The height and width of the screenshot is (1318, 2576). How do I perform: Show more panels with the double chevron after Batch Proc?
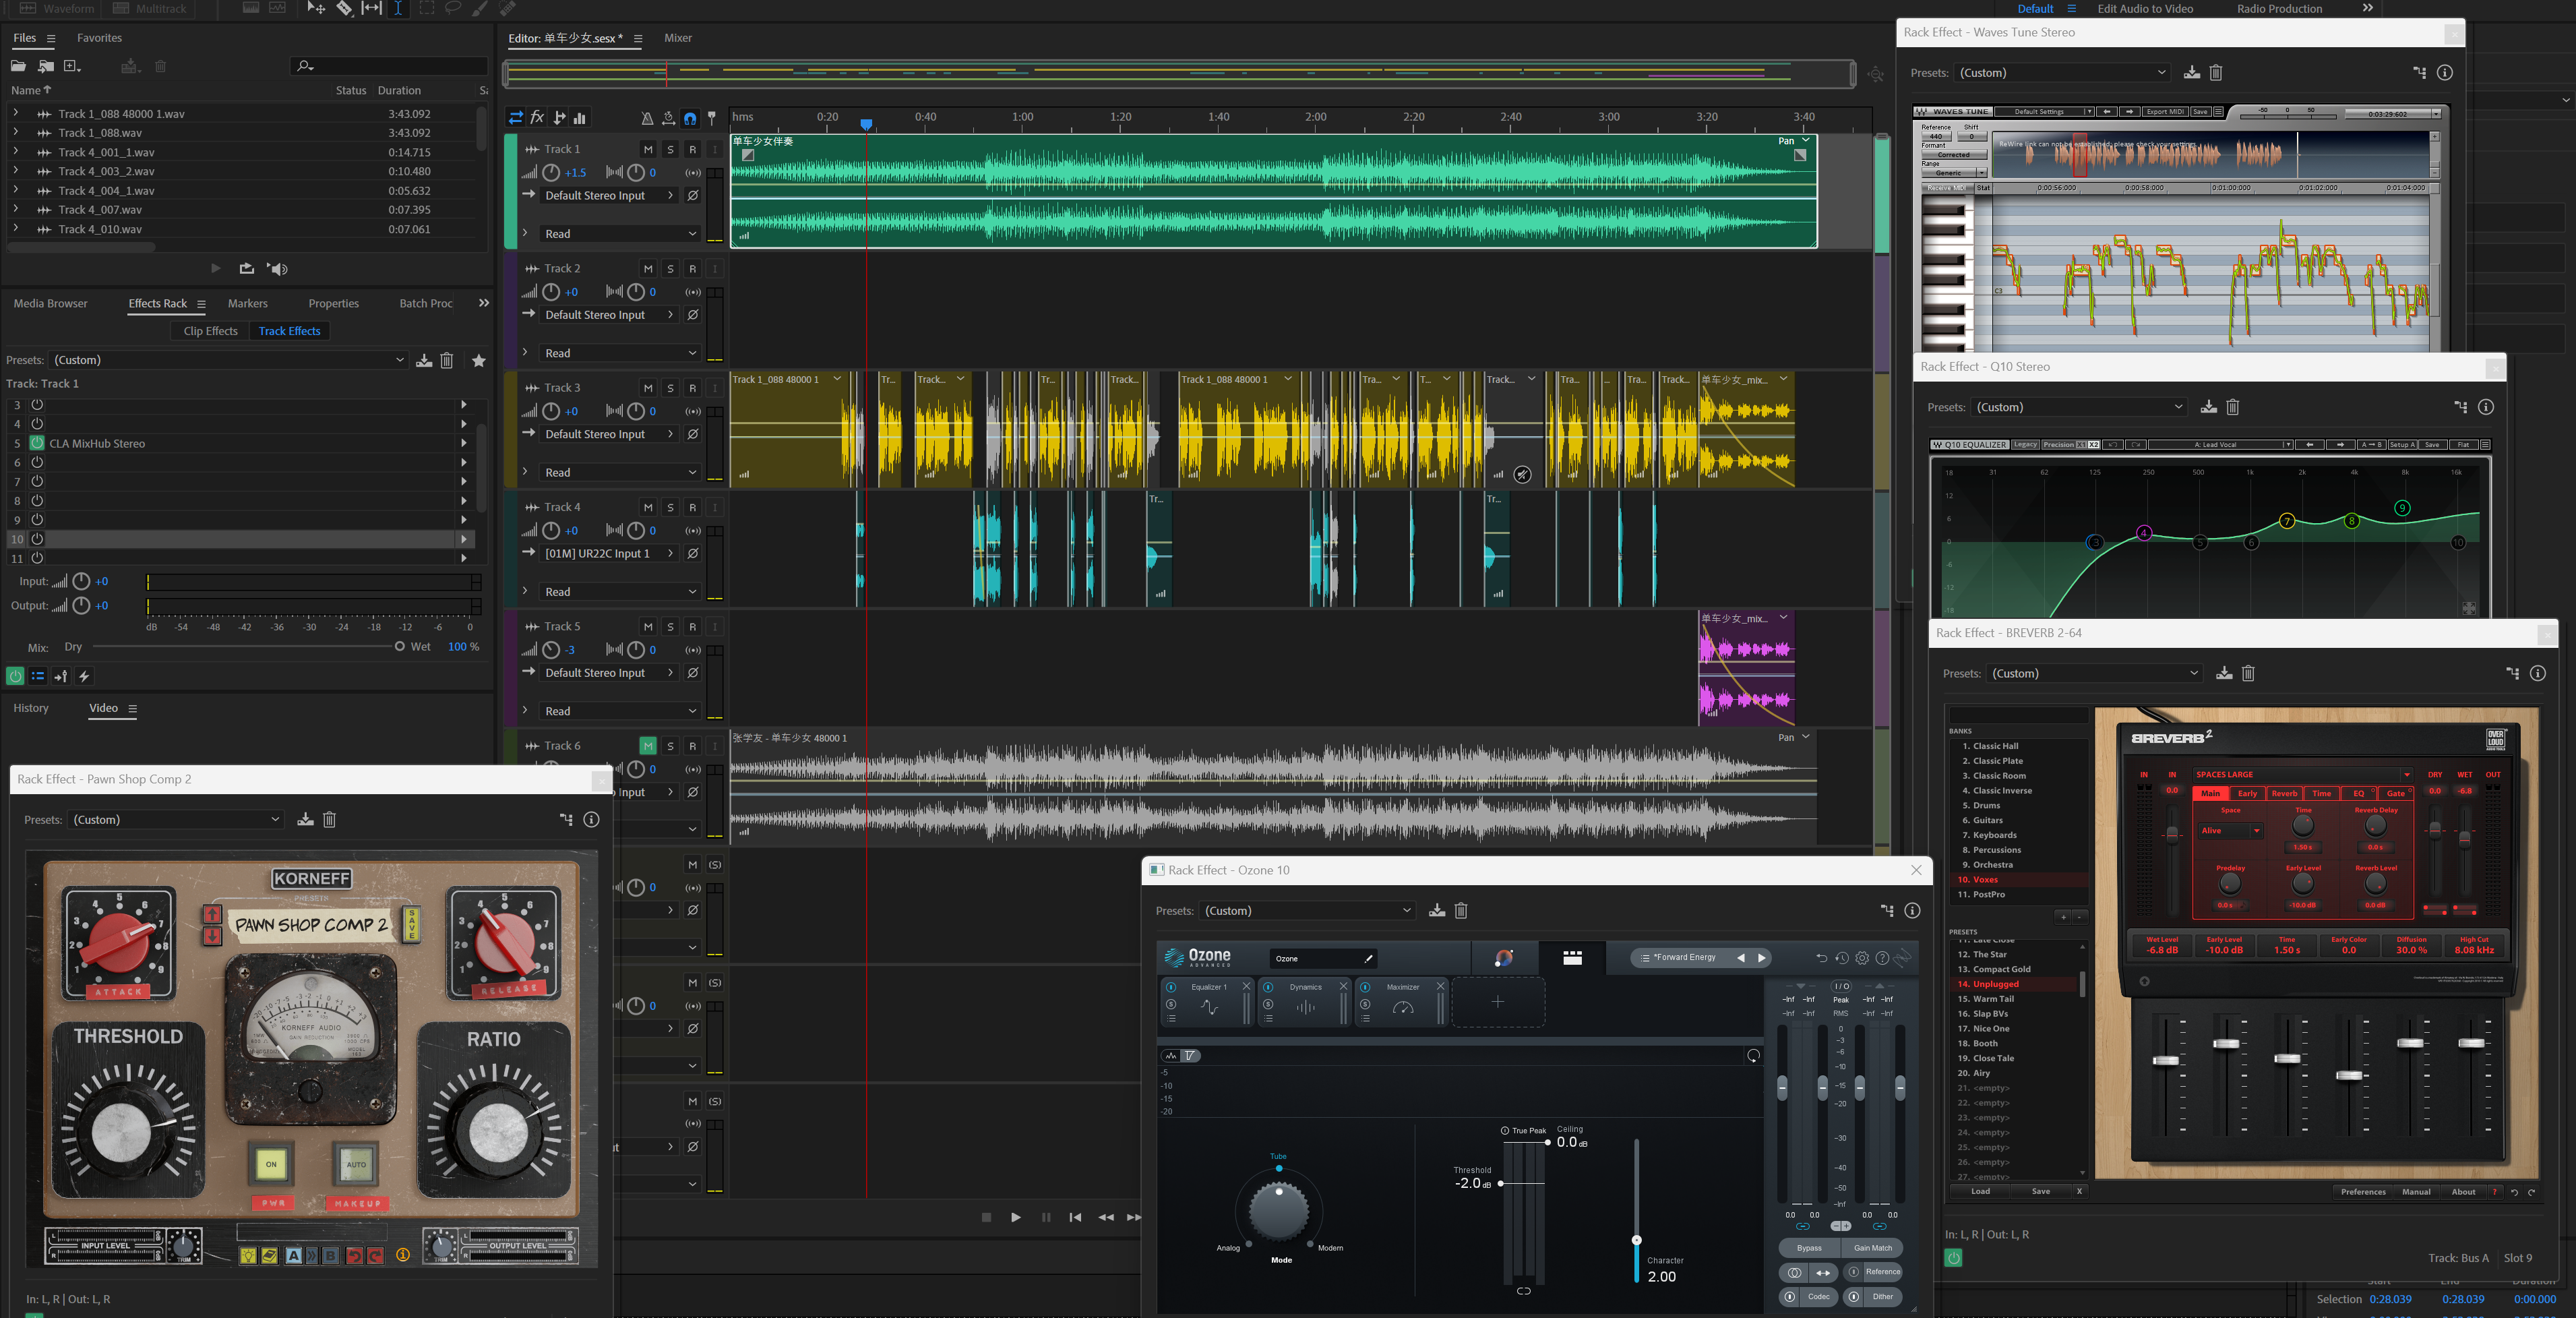point(484,303)
